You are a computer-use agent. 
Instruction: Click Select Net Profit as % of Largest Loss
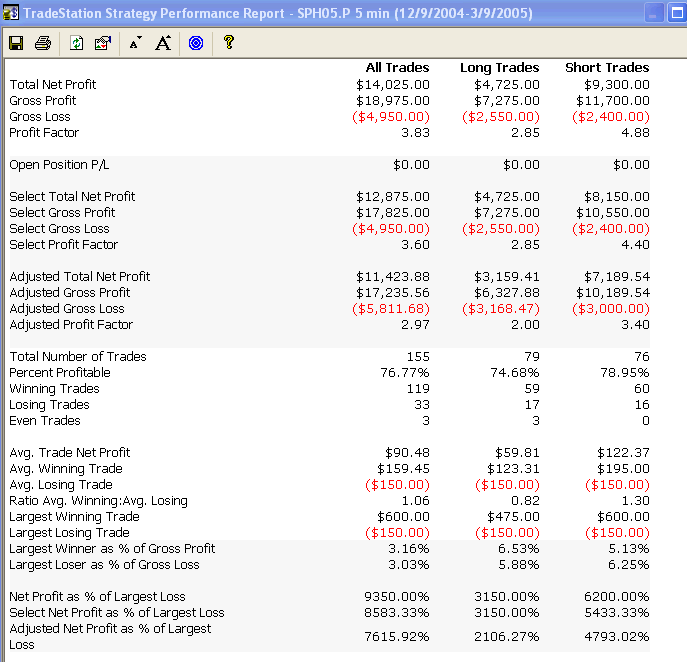point(117,612)
